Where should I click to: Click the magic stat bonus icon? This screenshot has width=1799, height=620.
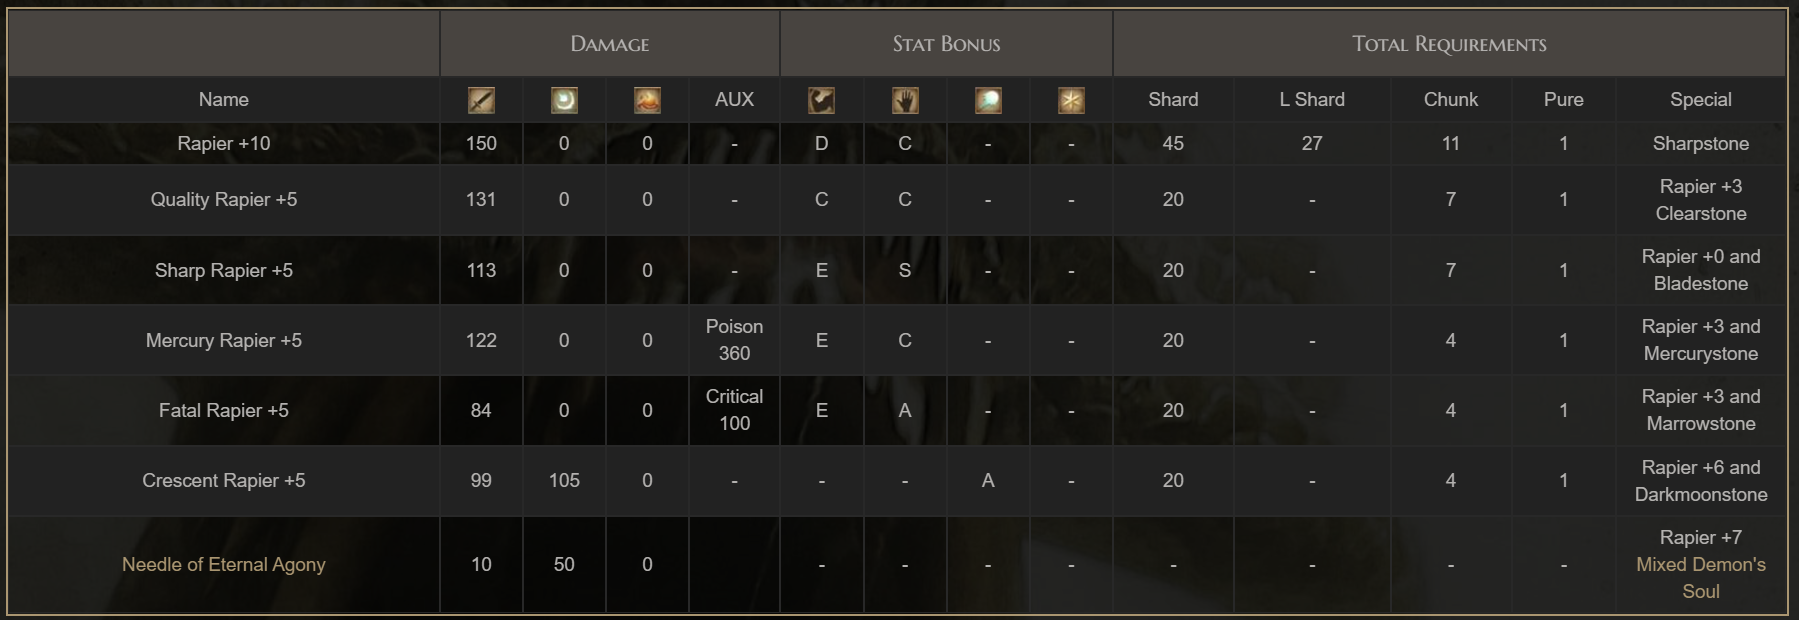click(x=988, y=100)
